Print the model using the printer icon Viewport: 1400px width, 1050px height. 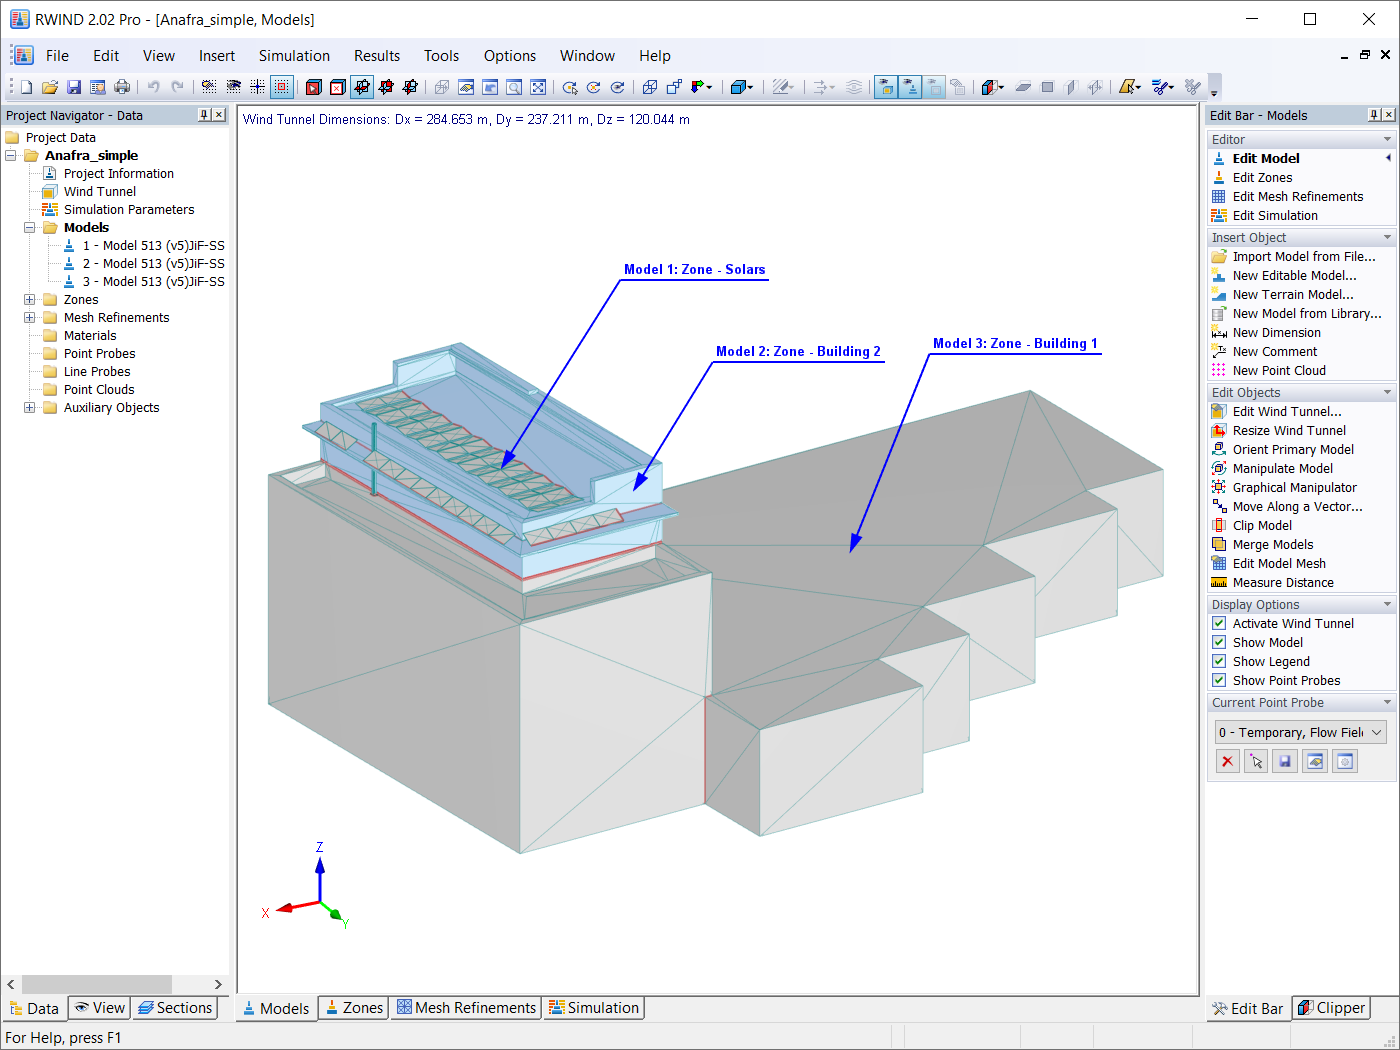[121, 87]
